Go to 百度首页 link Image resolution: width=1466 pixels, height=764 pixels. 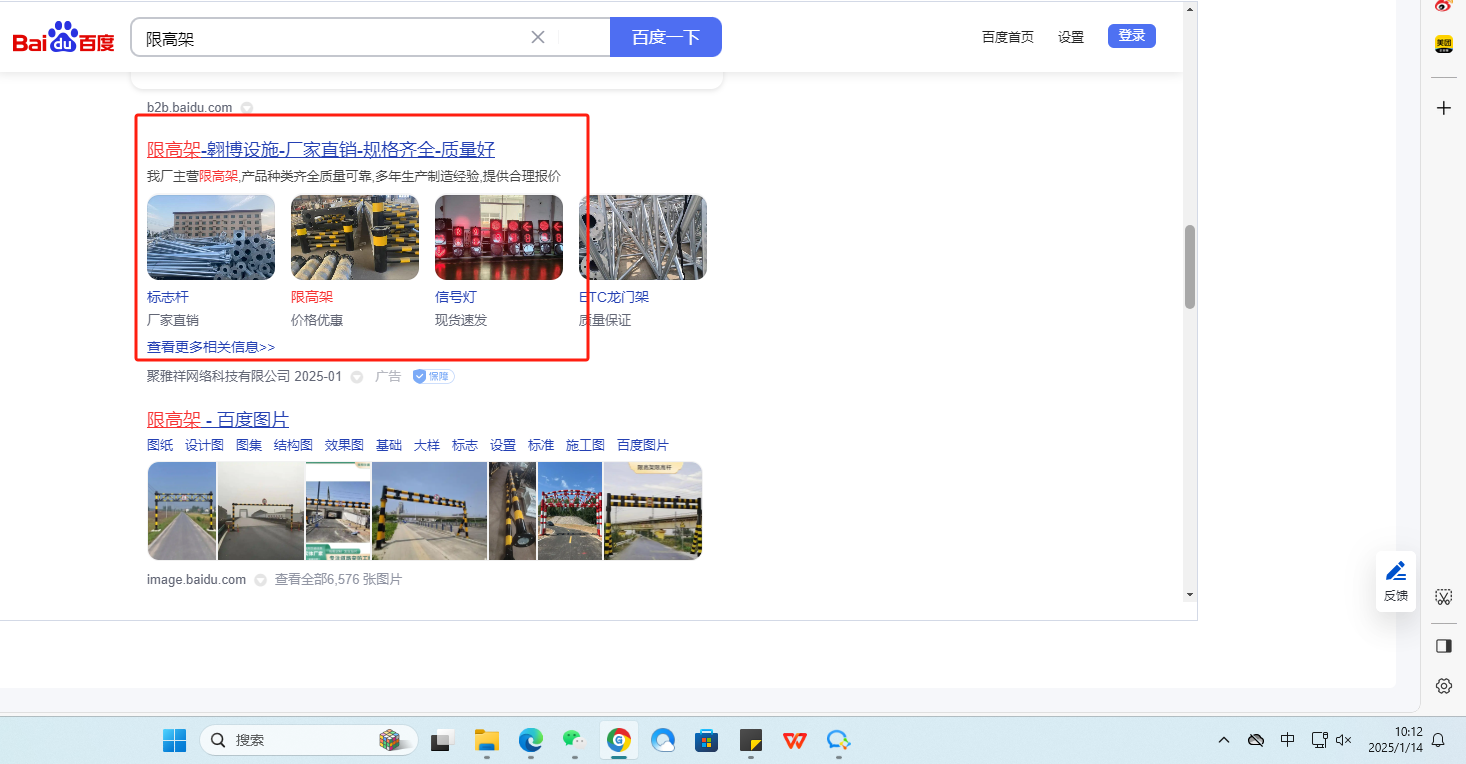1008,37
